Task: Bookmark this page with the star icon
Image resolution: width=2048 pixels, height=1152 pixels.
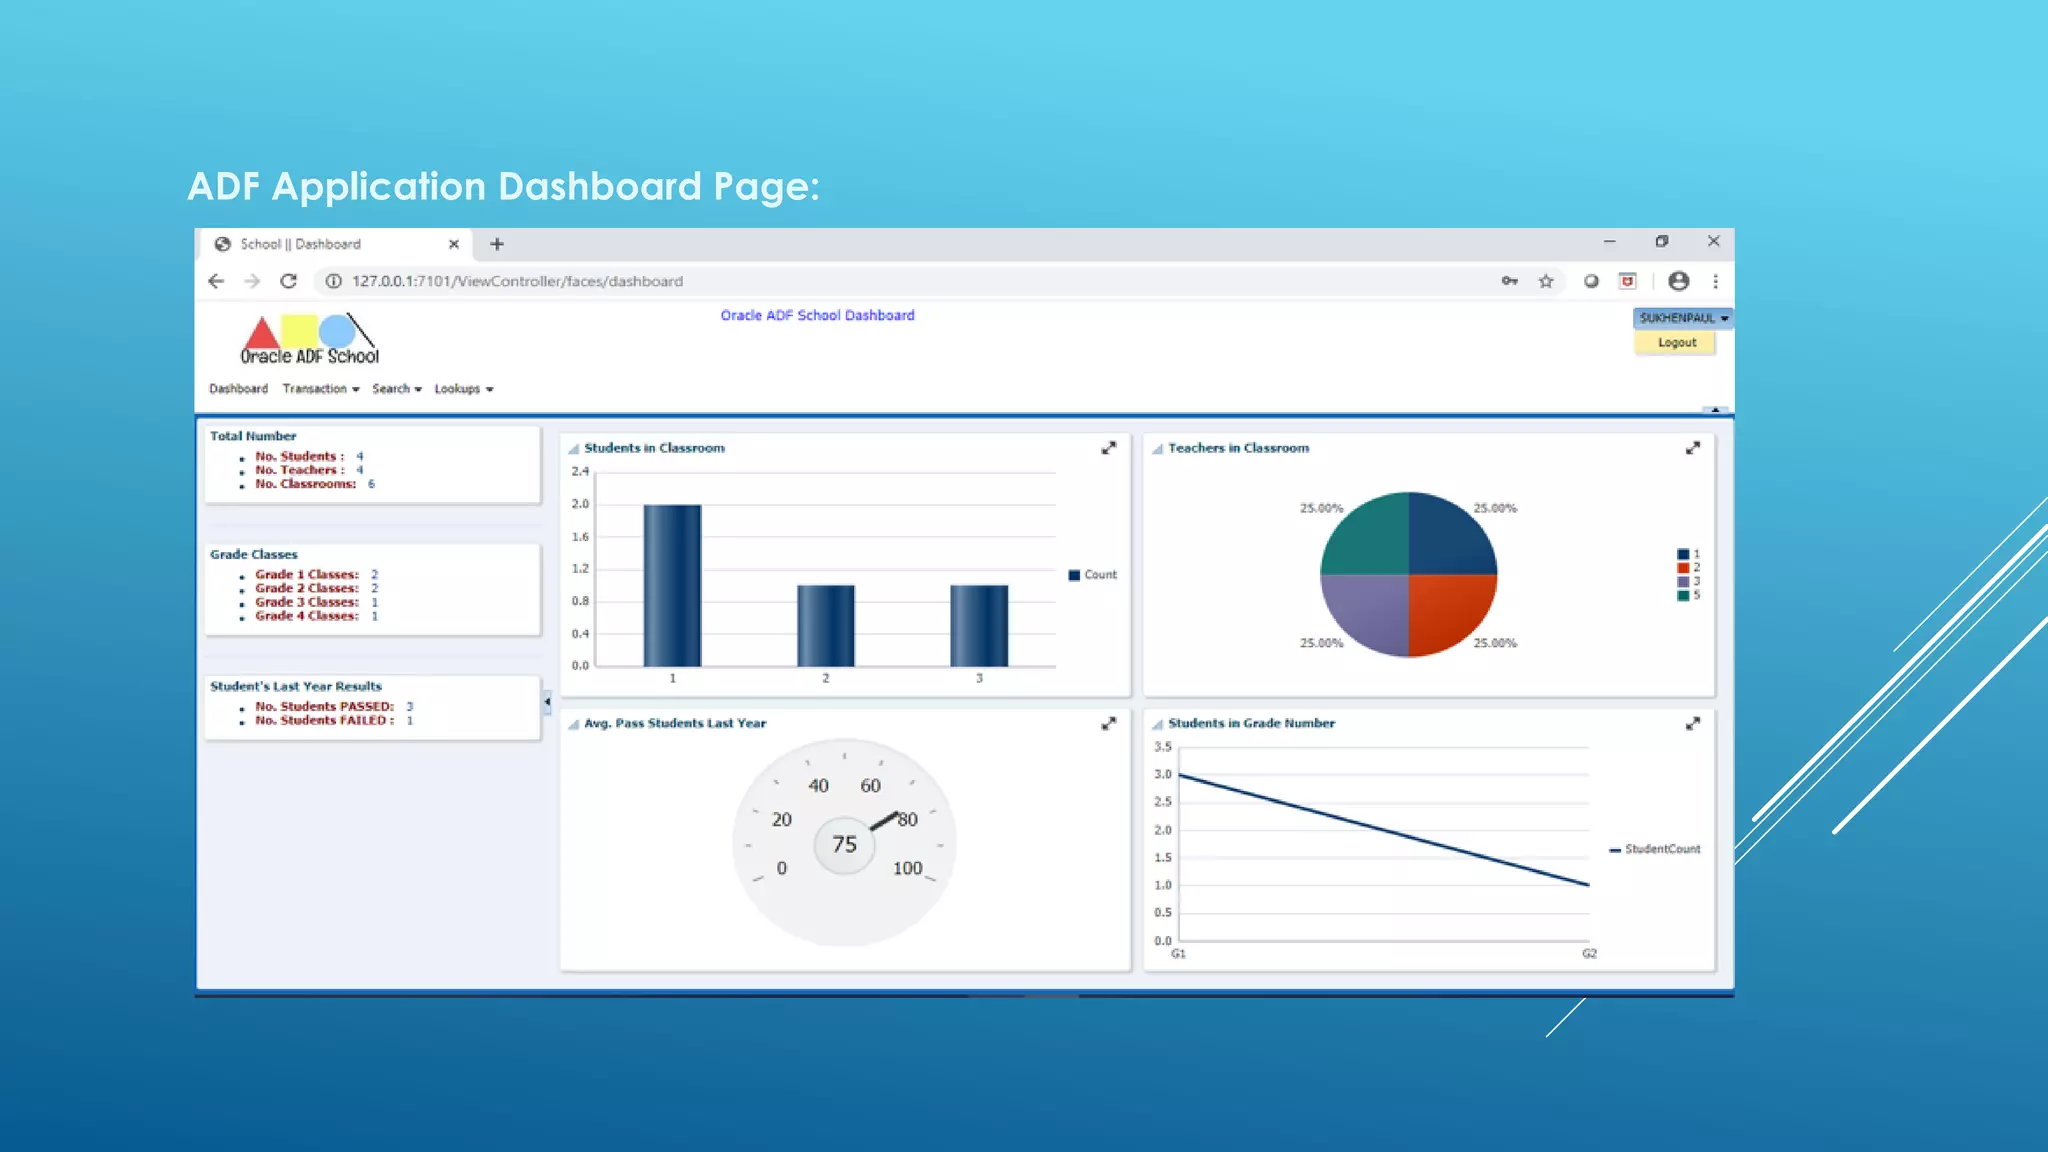Action: tap(1546, 281)
